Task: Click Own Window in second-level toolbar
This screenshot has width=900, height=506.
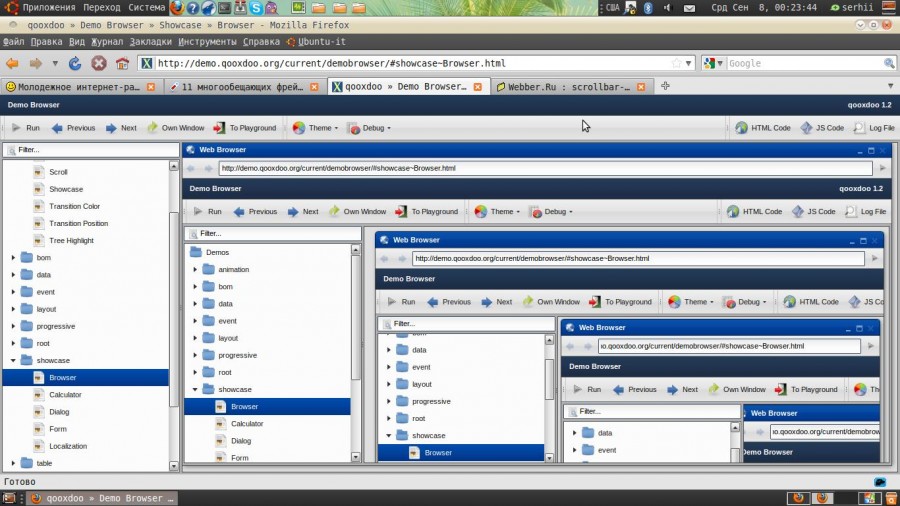Action: pos(358,212)
